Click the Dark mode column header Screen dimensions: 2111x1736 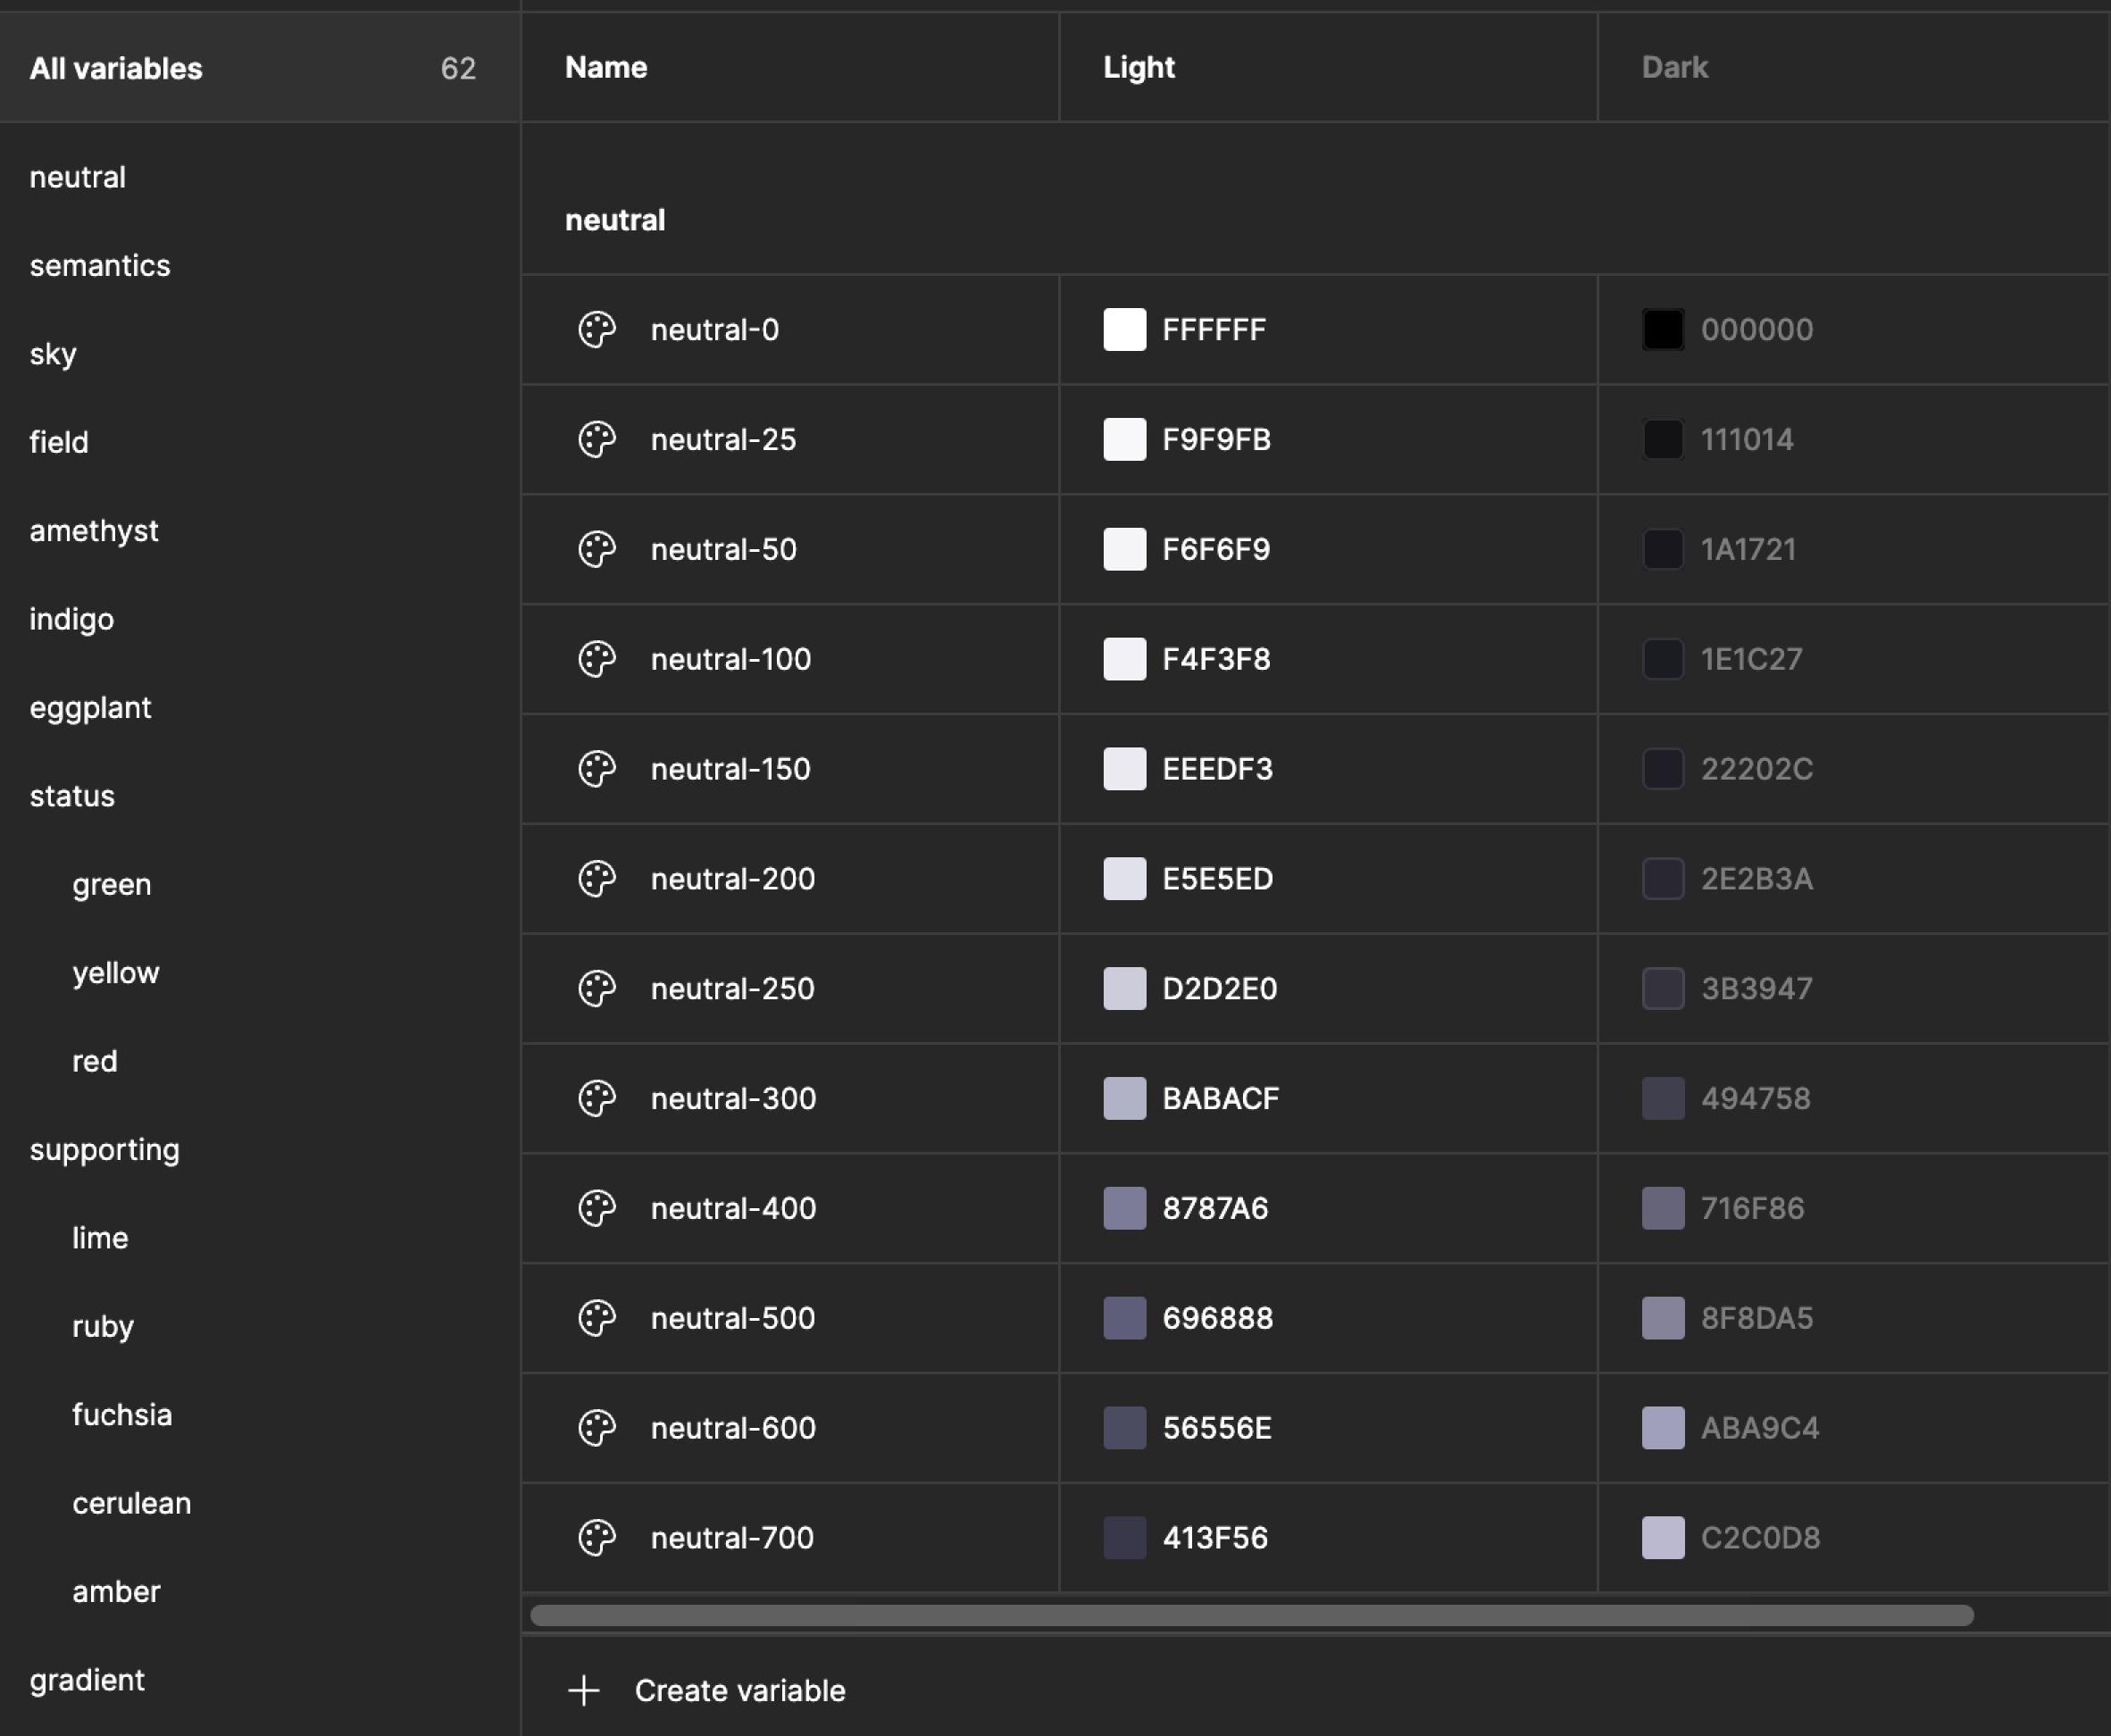[x=1674, y=67]
